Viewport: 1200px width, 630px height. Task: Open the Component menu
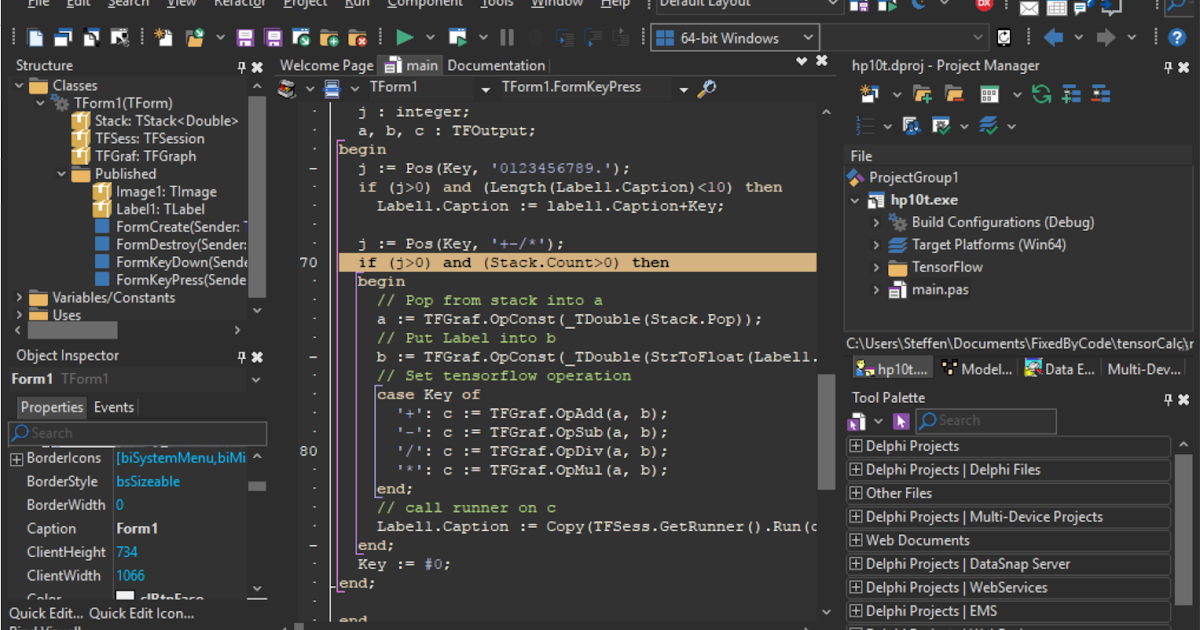(x=424, y=4)
